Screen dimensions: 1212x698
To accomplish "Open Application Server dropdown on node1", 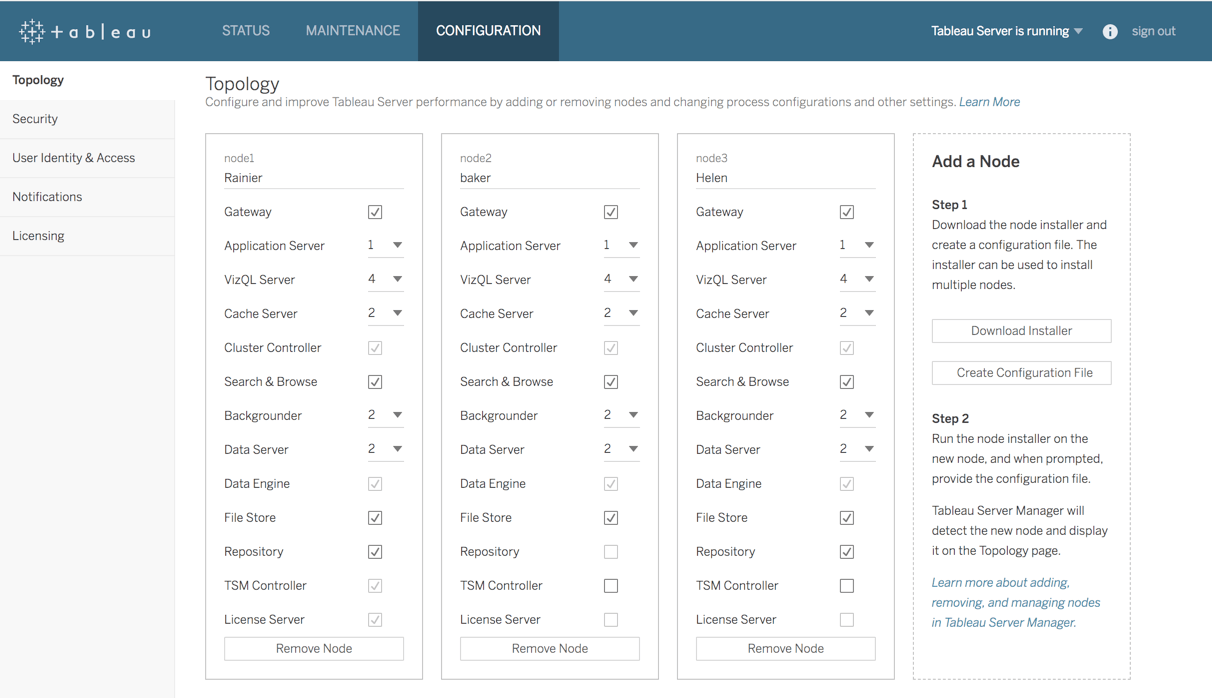I will [x=385, y=246].
